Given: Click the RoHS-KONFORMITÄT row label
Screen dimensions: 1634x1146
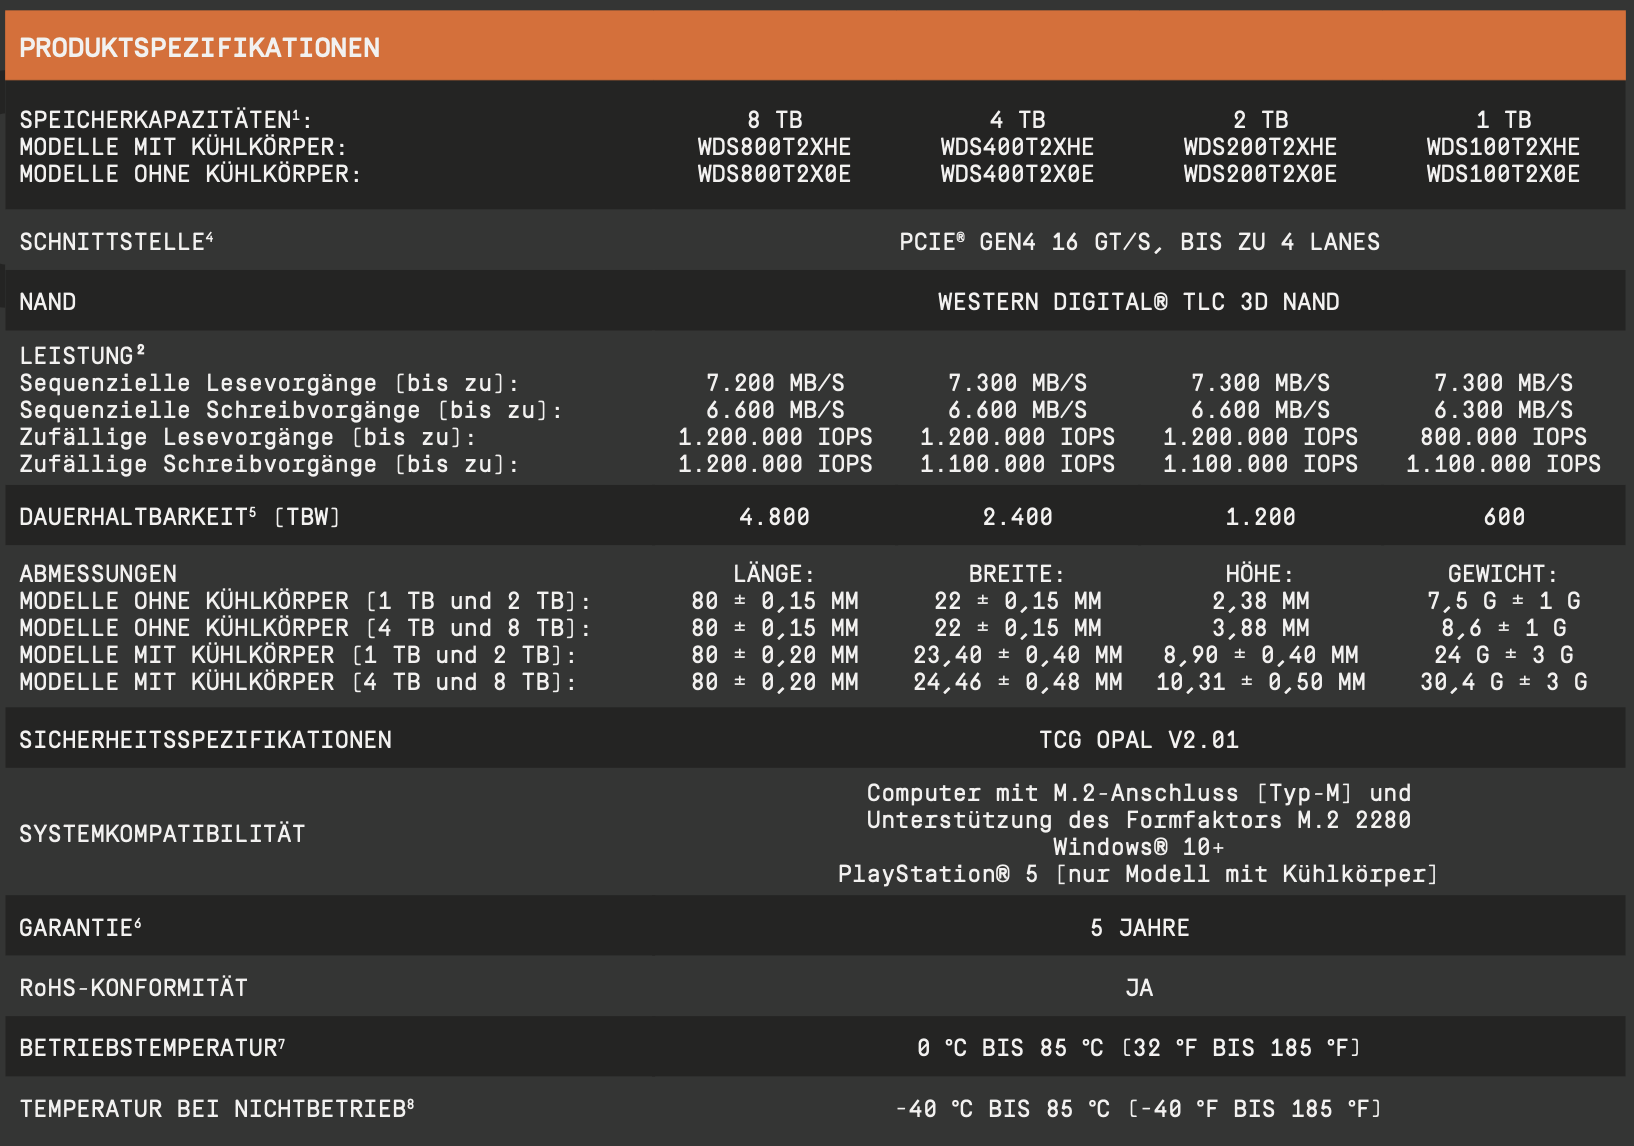Looking at the screenshot, I should pos(133,988).
